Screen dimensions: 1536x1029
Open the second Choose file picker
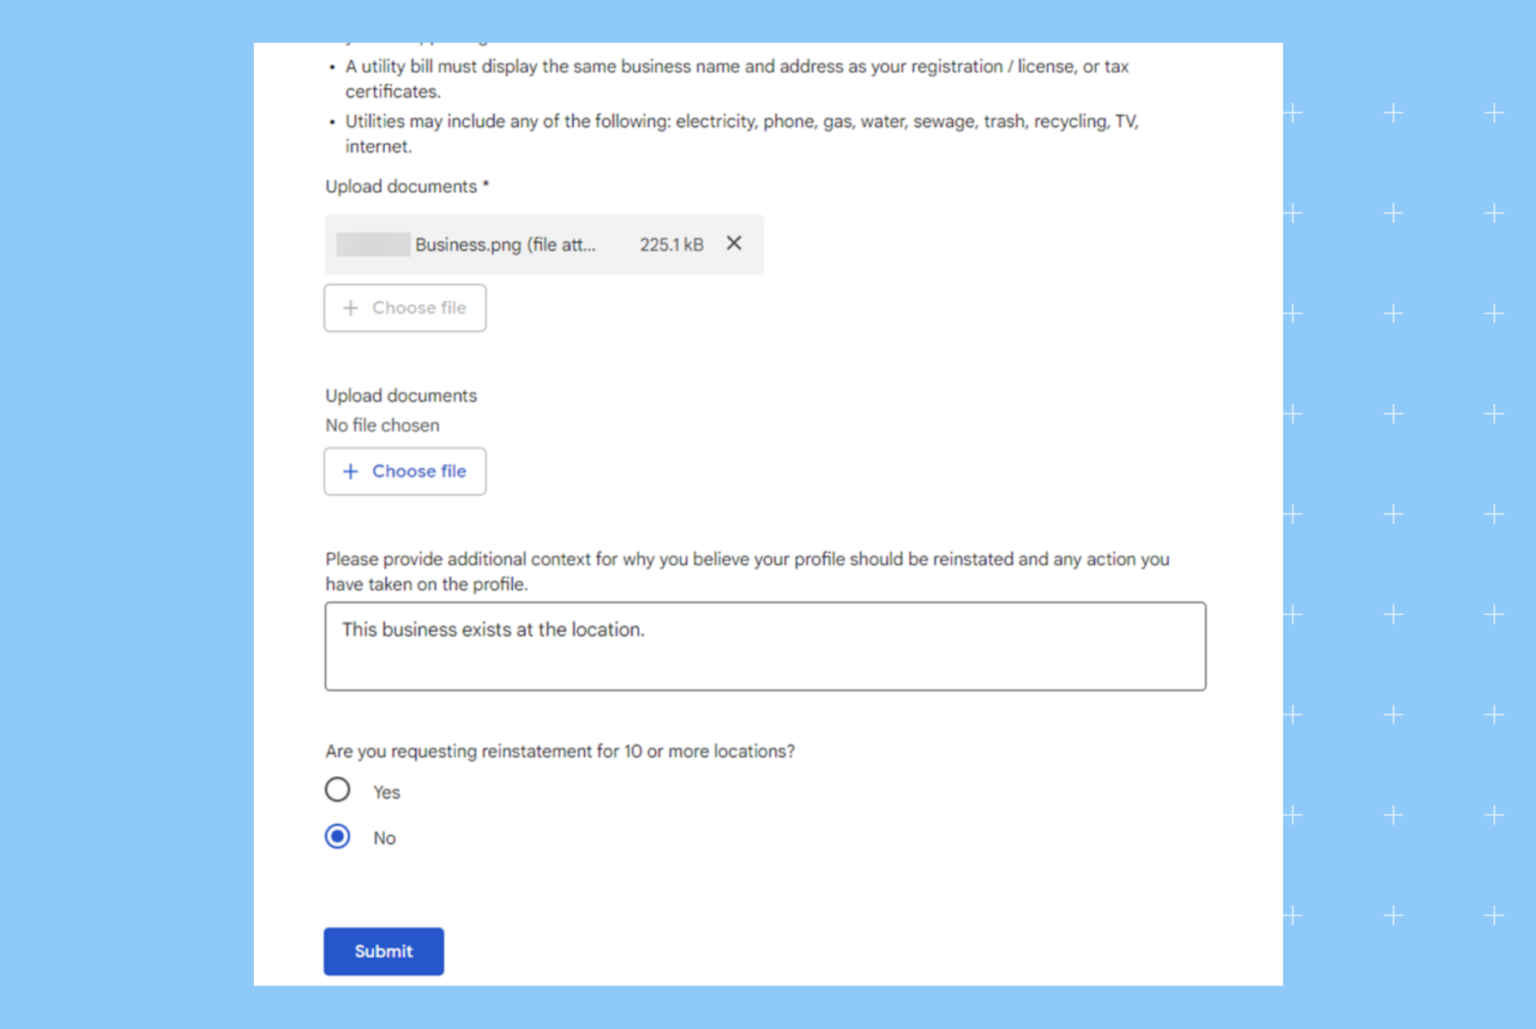[404, 471]
